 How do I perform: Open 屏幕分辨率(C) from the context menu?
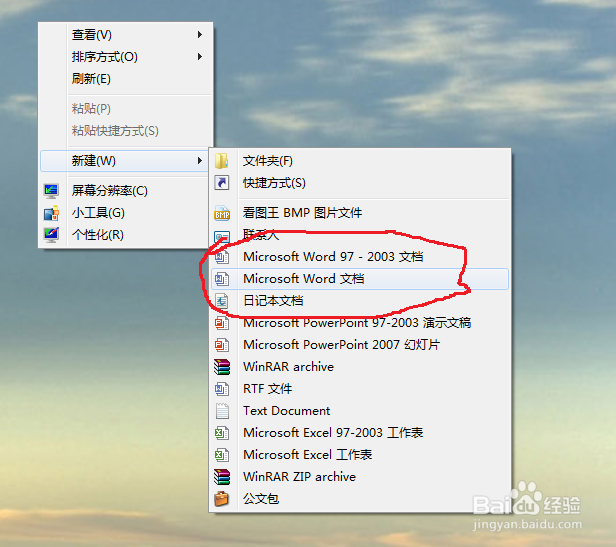[x=124, y=191]
